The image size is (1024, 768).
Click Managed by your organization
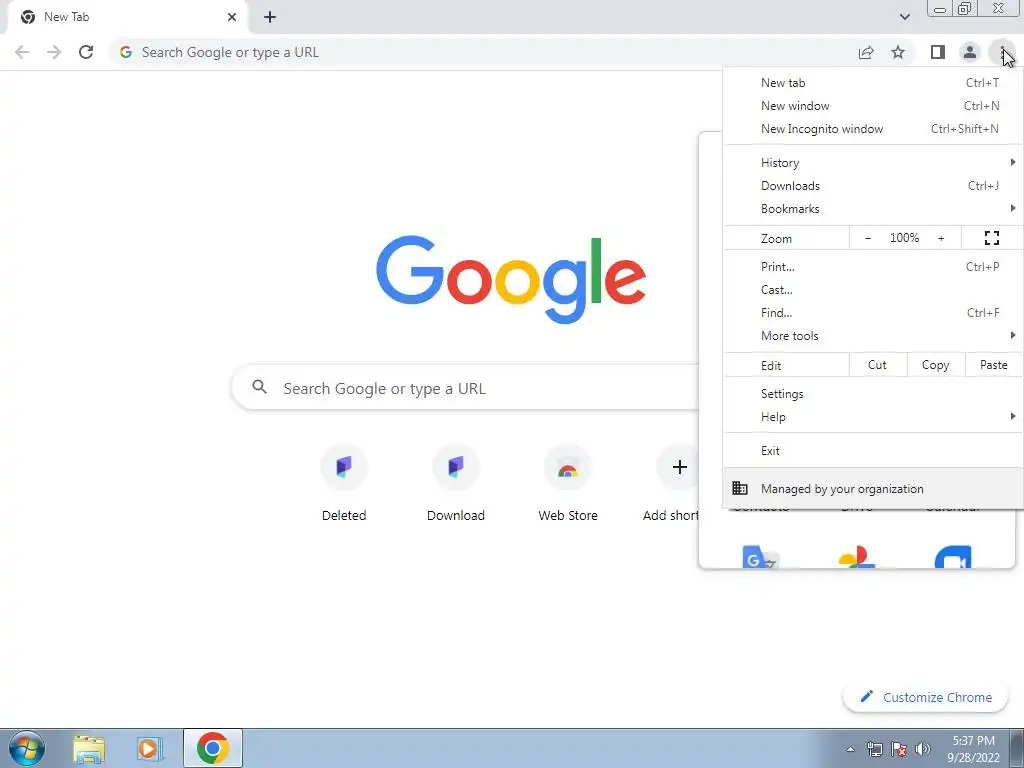[873, 488]
